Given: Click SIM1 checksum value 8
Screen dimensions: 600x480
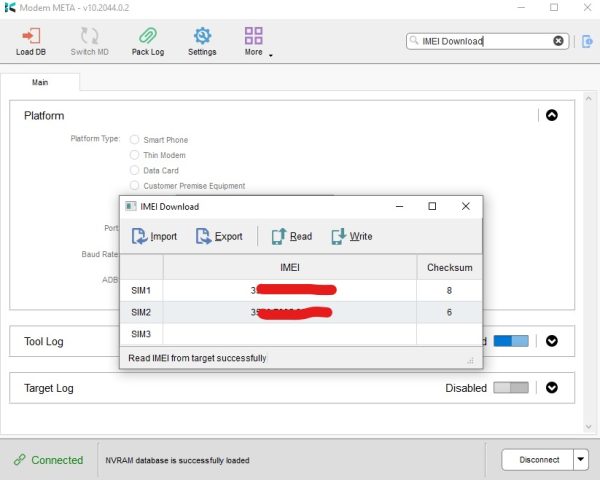Looking at the screenshot, I should [x=449, y=291].
